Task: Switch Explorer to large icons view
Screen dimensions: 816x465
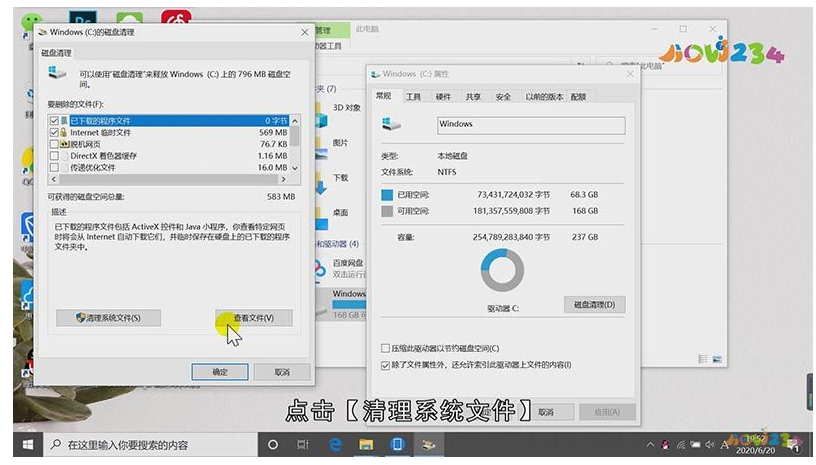Action: [717, 359]
